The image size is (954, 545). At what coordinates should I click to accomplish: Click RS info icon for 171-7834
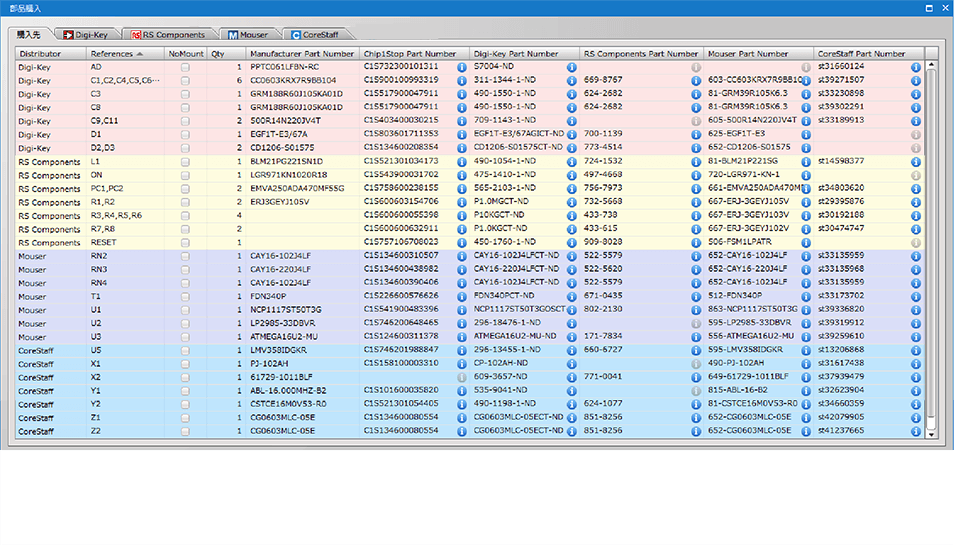[696, 337]
